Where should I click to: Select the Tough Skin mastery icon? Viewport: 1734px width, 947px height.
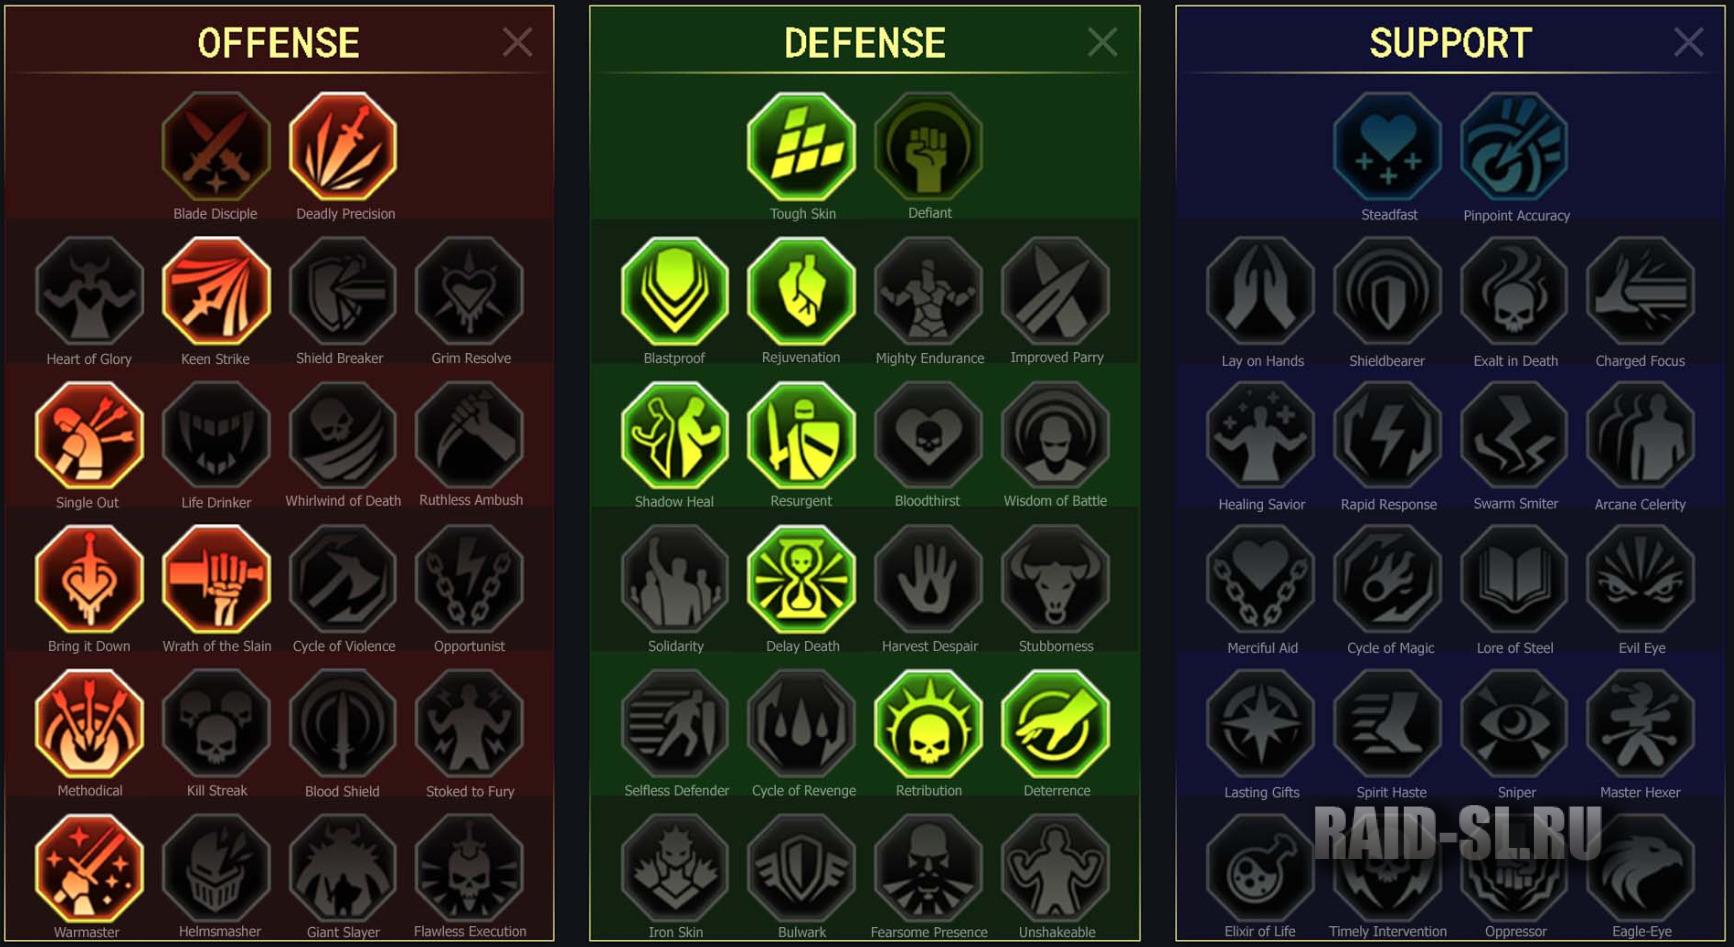801,147
